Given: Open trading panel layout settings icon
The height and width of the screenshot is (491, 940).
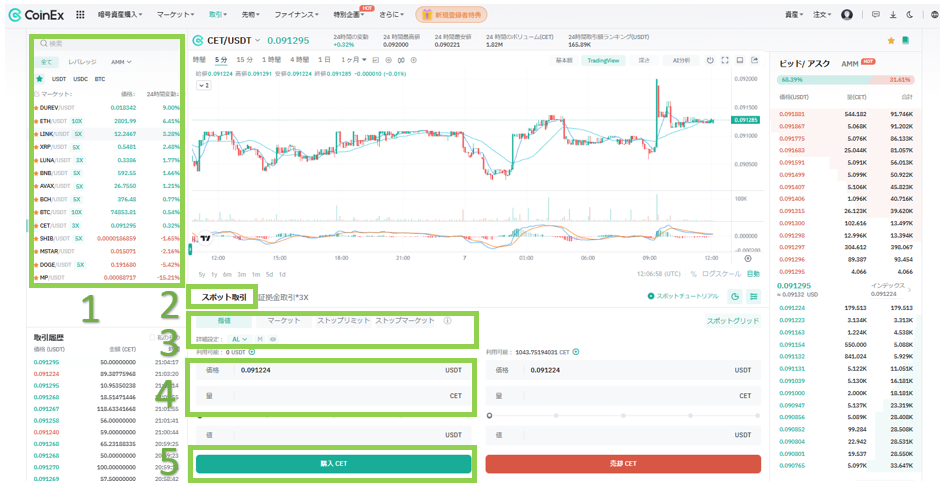Looking at the screenshot, I should click(x=754, y=296).
